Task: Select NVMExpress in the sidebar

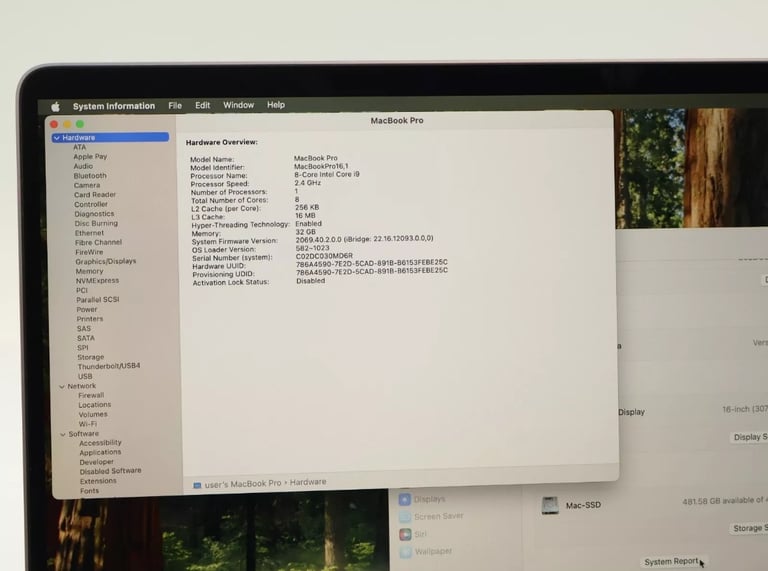Action: (x=97, y=281)
